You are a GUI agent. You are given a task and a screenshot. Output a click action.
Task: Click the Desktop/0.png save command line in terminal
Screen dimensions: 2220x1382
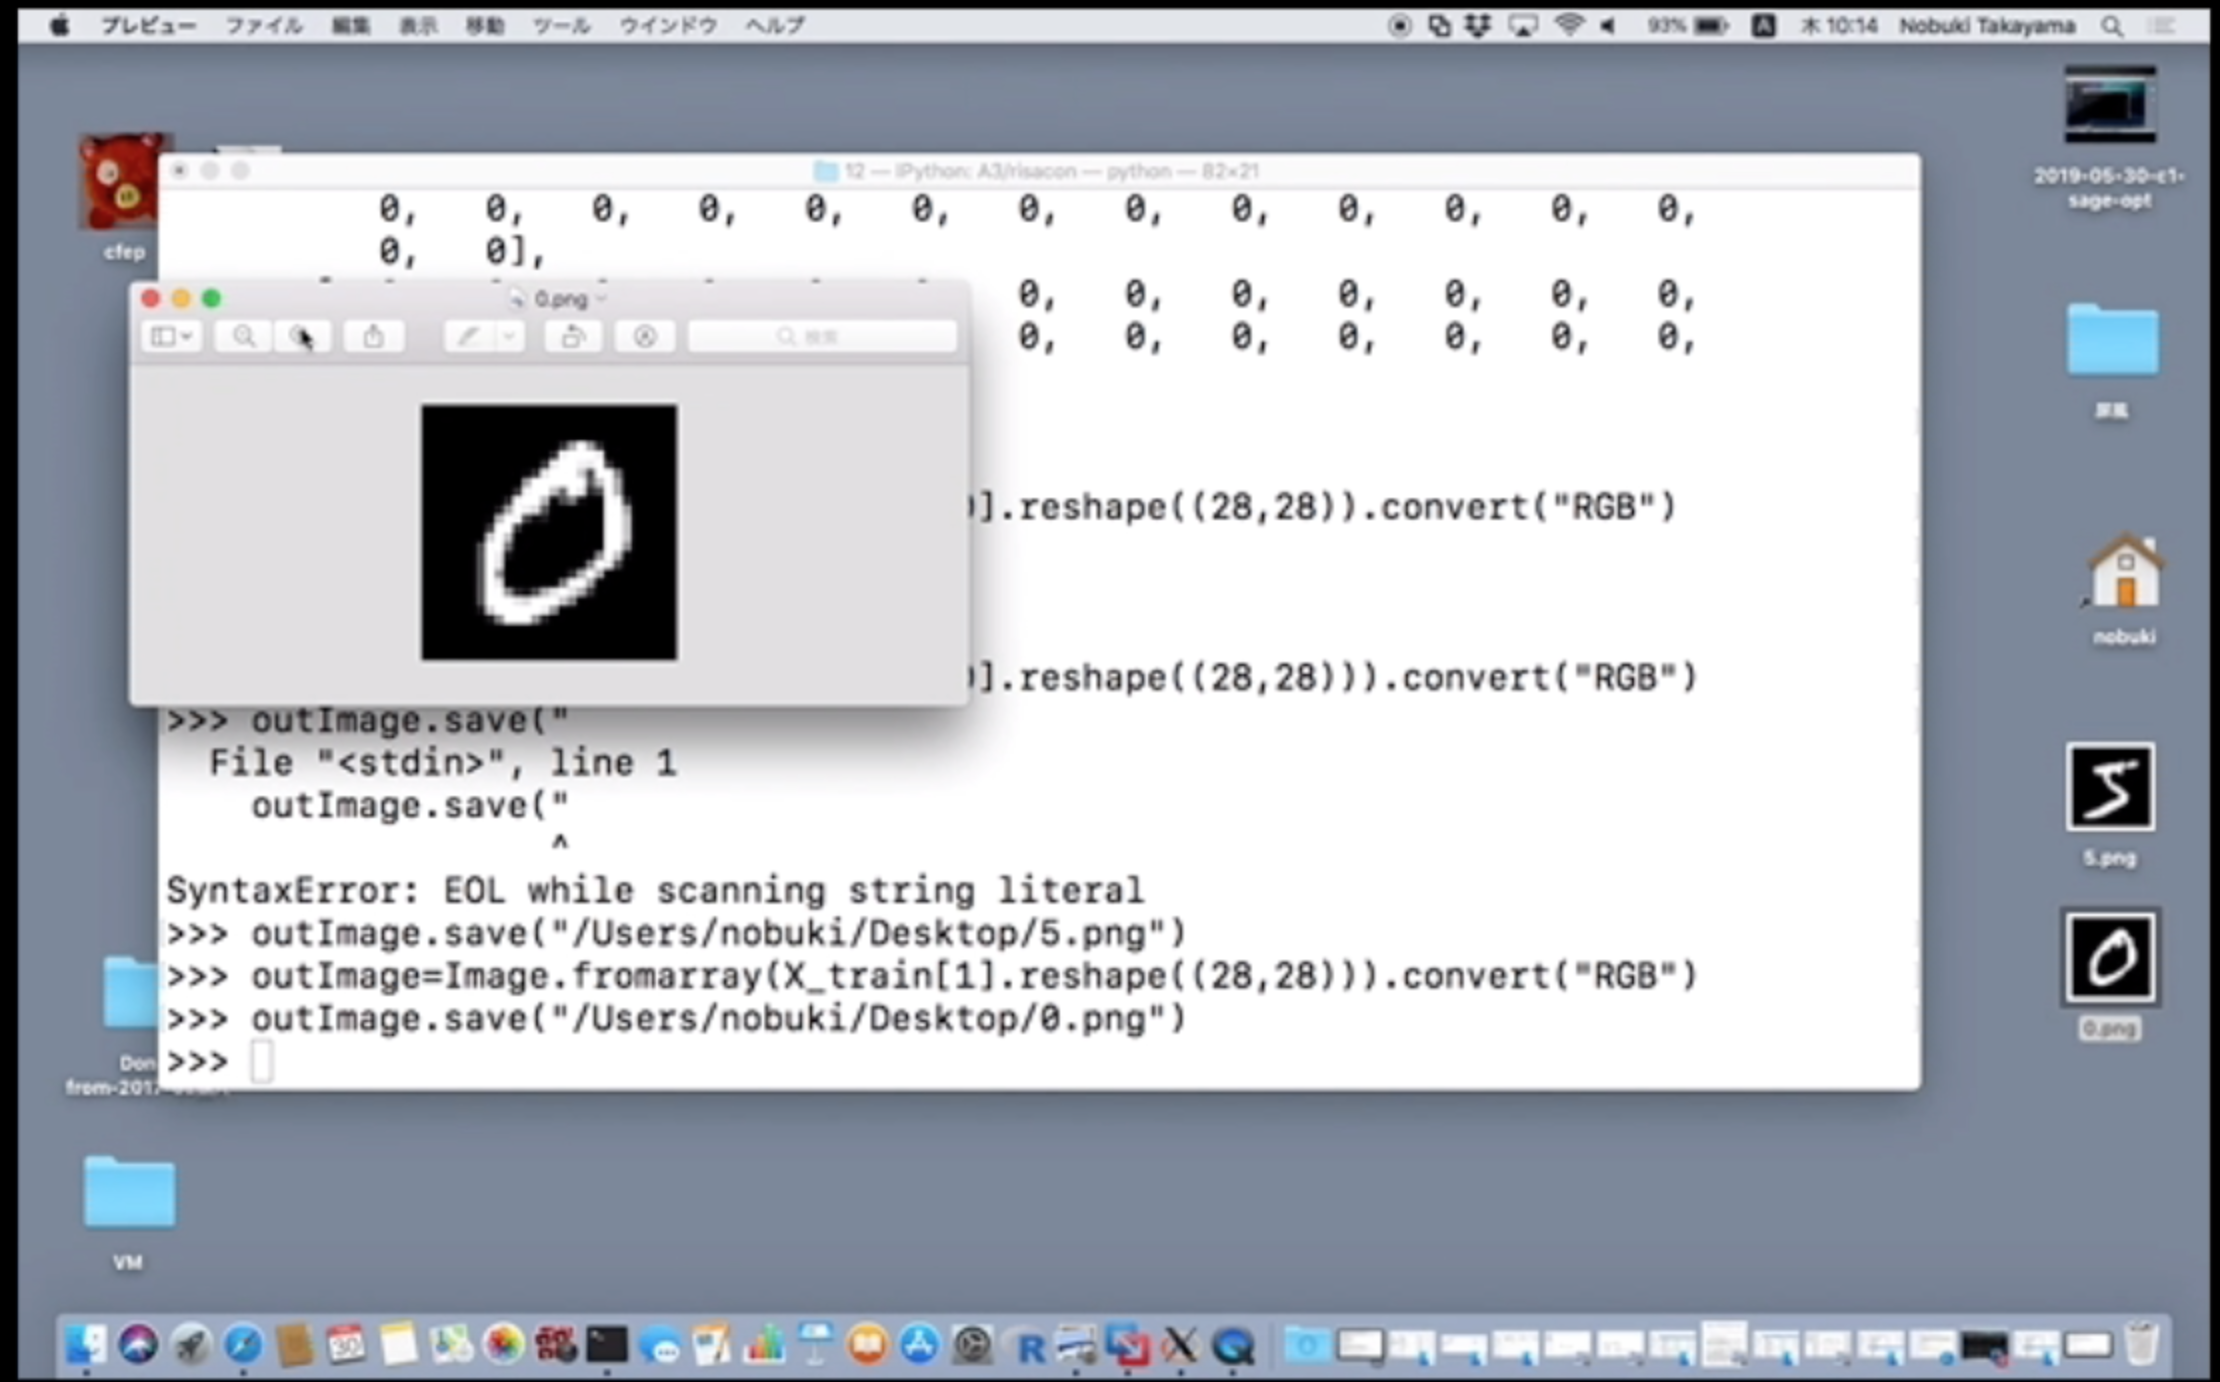click(676, 1019)
